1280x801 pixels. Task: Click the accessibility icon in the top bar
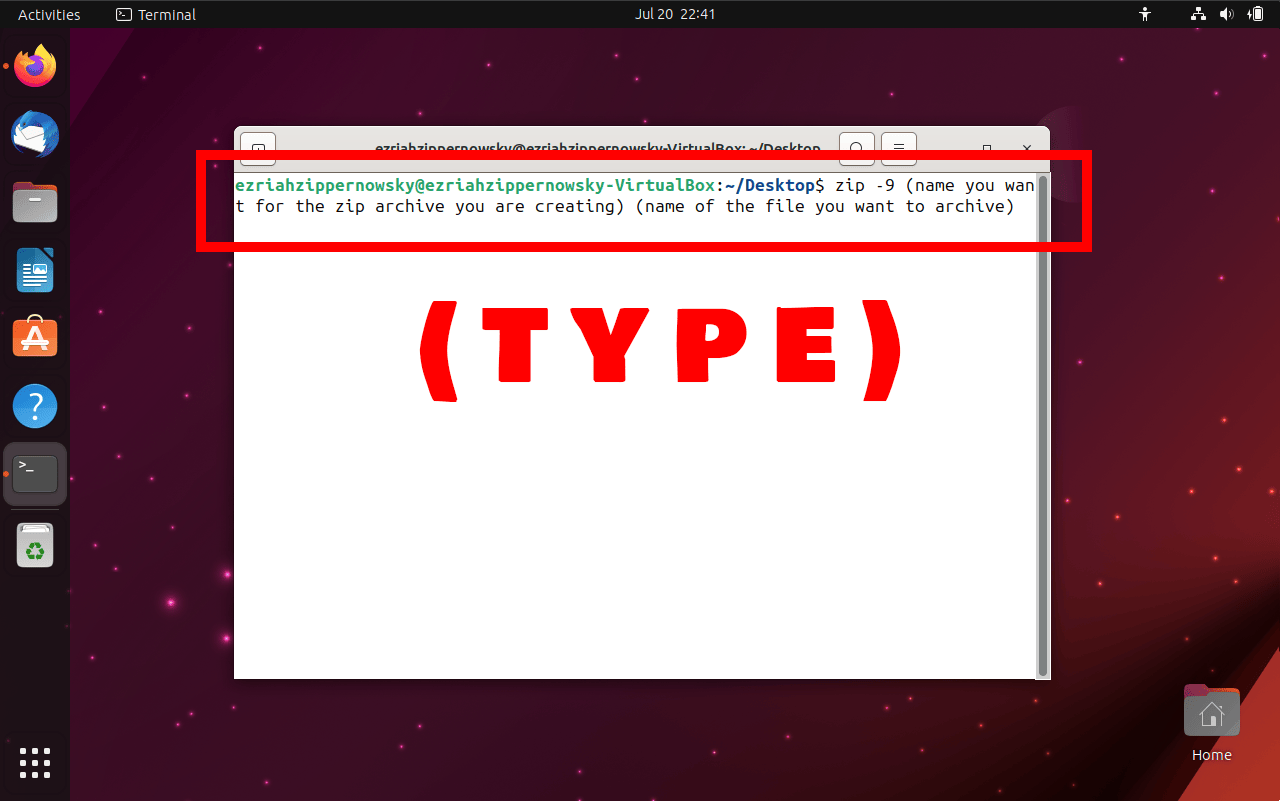(x=1144, y=14)
